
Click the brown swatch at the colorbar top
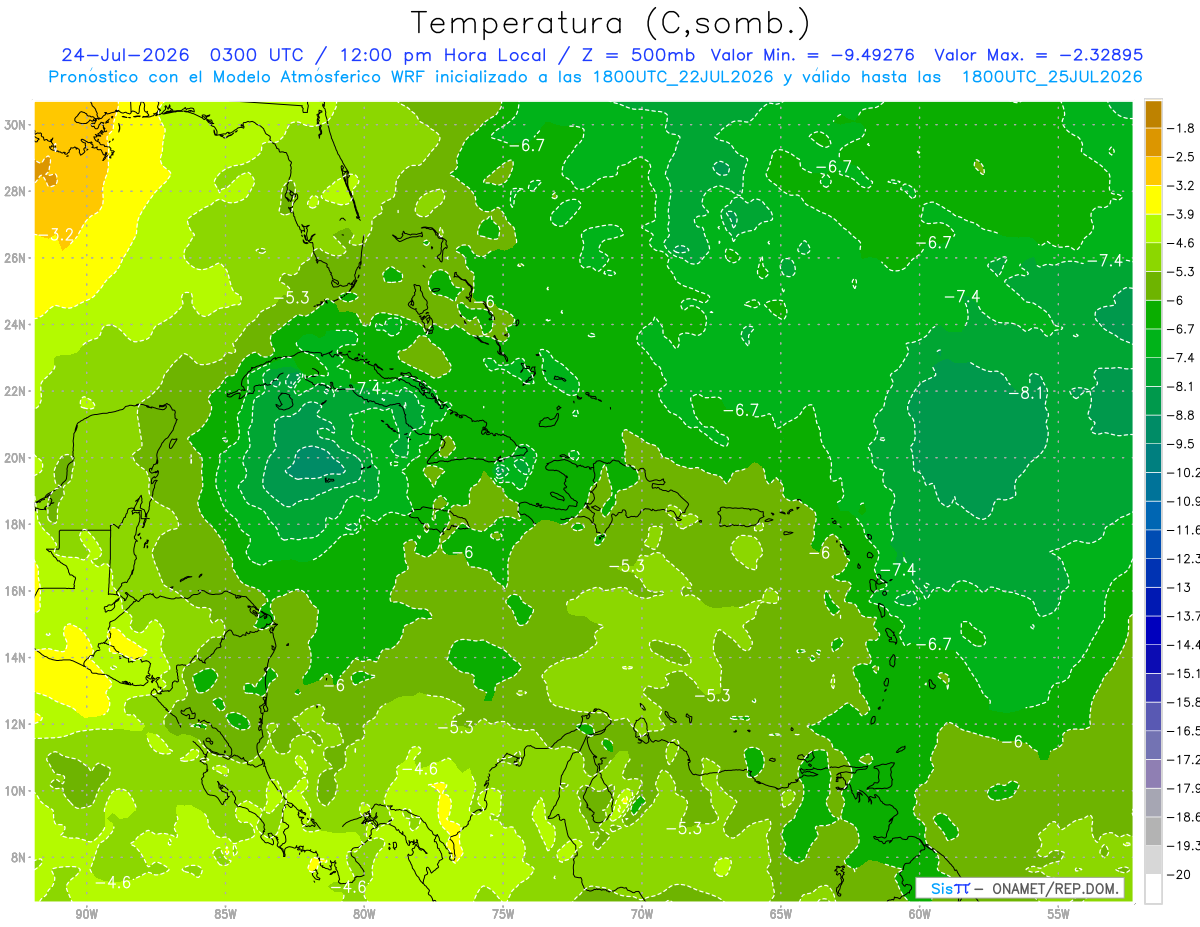[x=1154, y=114]
